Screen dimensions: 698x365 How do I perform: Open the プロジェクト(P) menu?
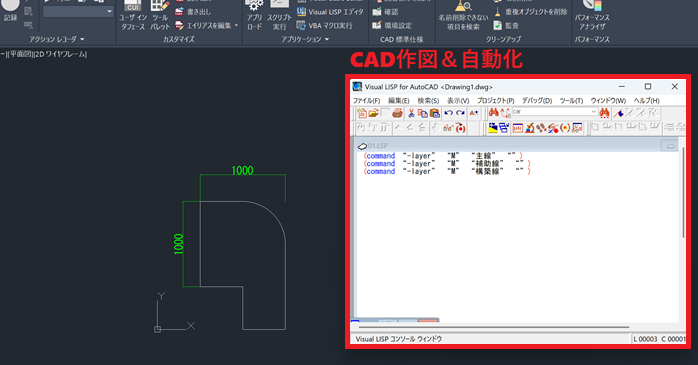pos(495,101)
